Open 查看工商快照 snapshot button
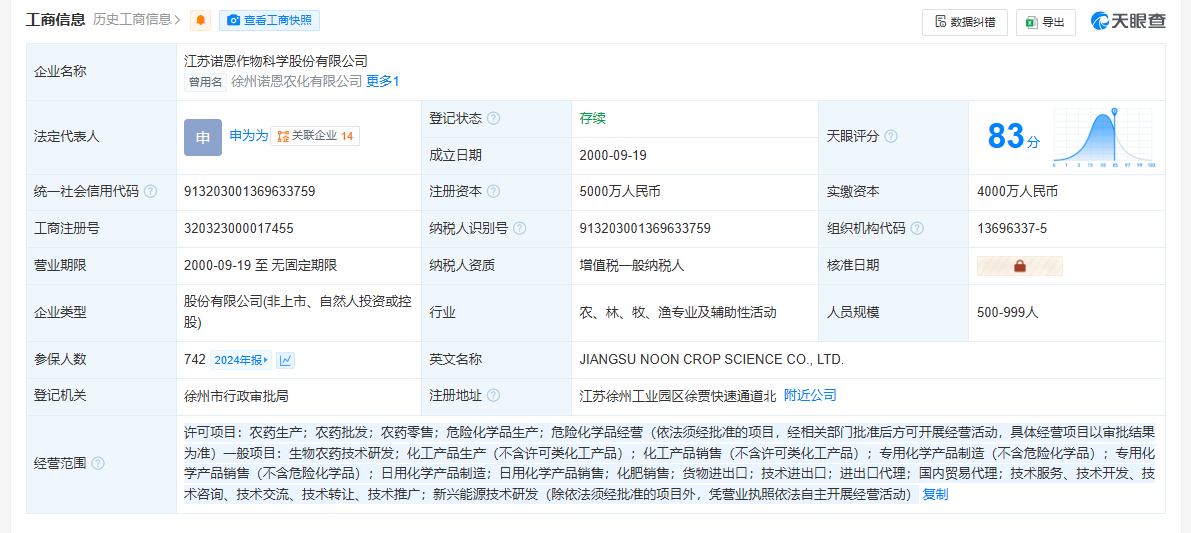 (x=270, y=20)
